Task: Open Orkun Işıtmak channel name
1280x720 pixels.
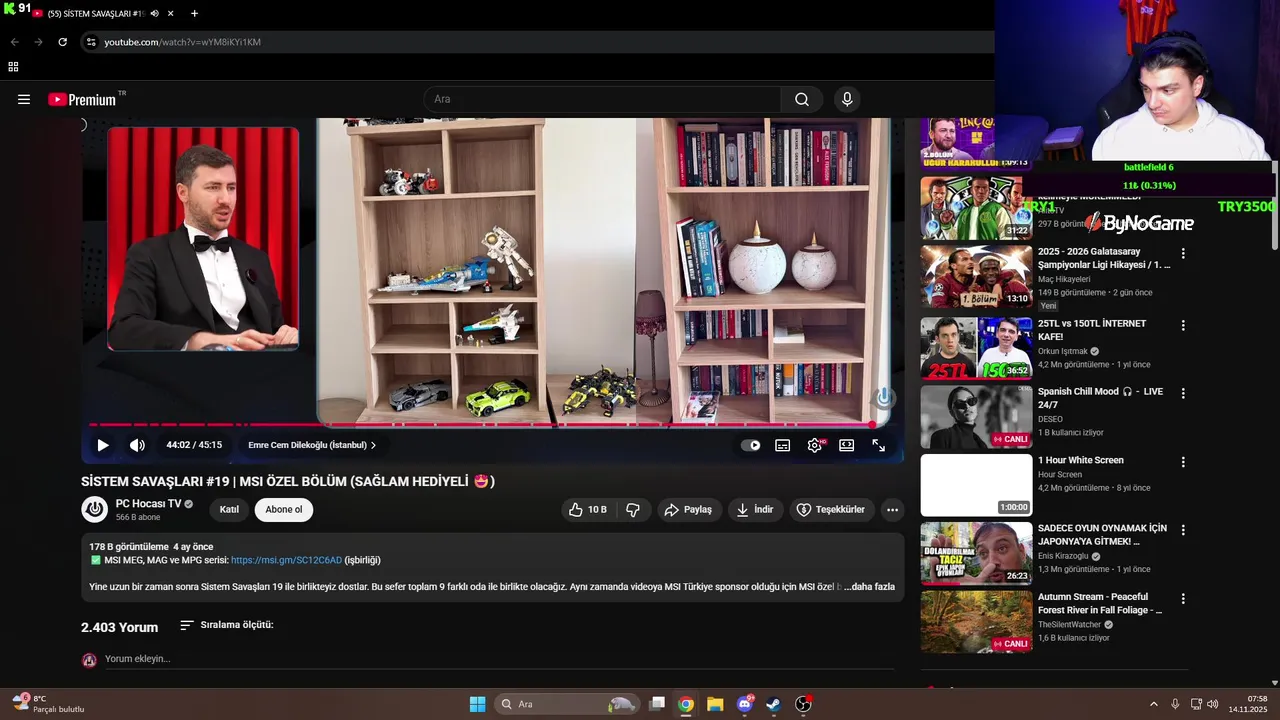Action: click(x=1063, y=351)
